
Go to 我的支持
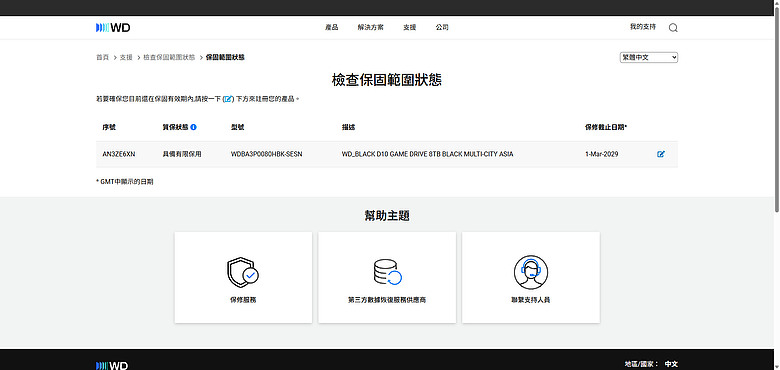coord(643,27)
